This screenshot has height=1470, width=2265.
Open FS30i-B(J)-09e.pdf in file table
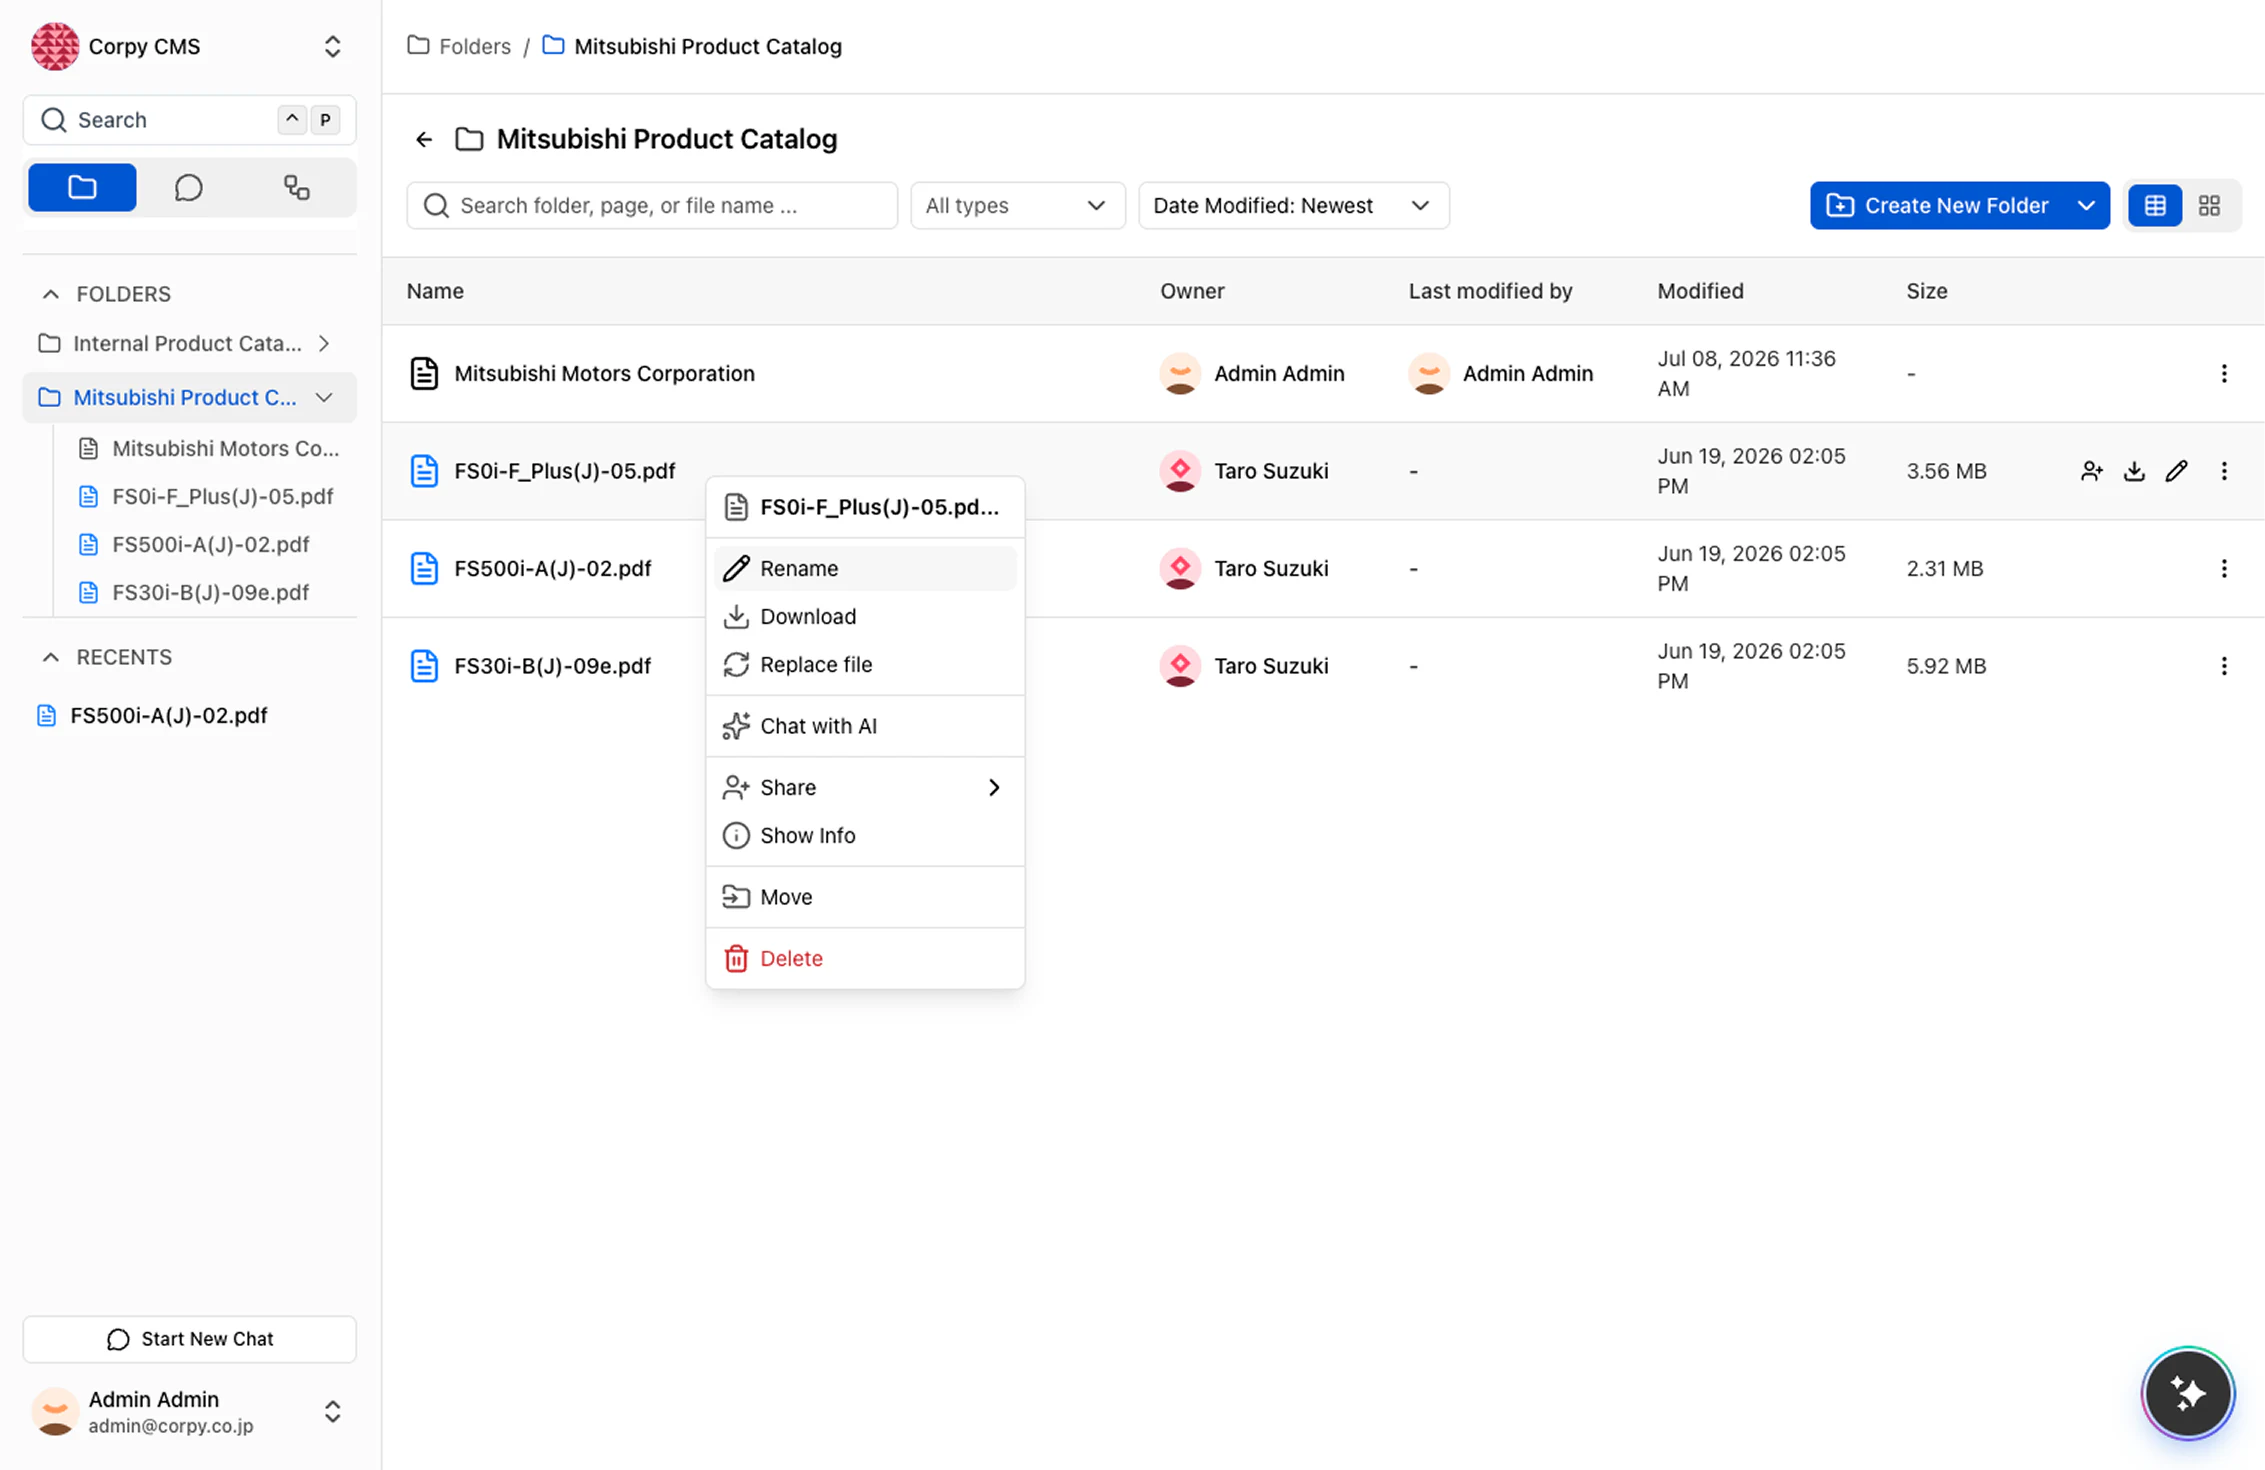click(552, 666)
